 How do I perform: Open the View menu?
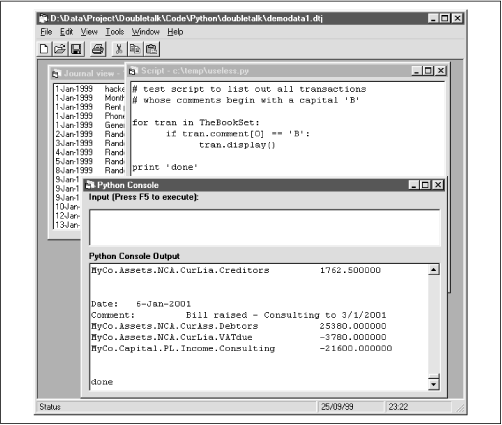click(89, 32)
